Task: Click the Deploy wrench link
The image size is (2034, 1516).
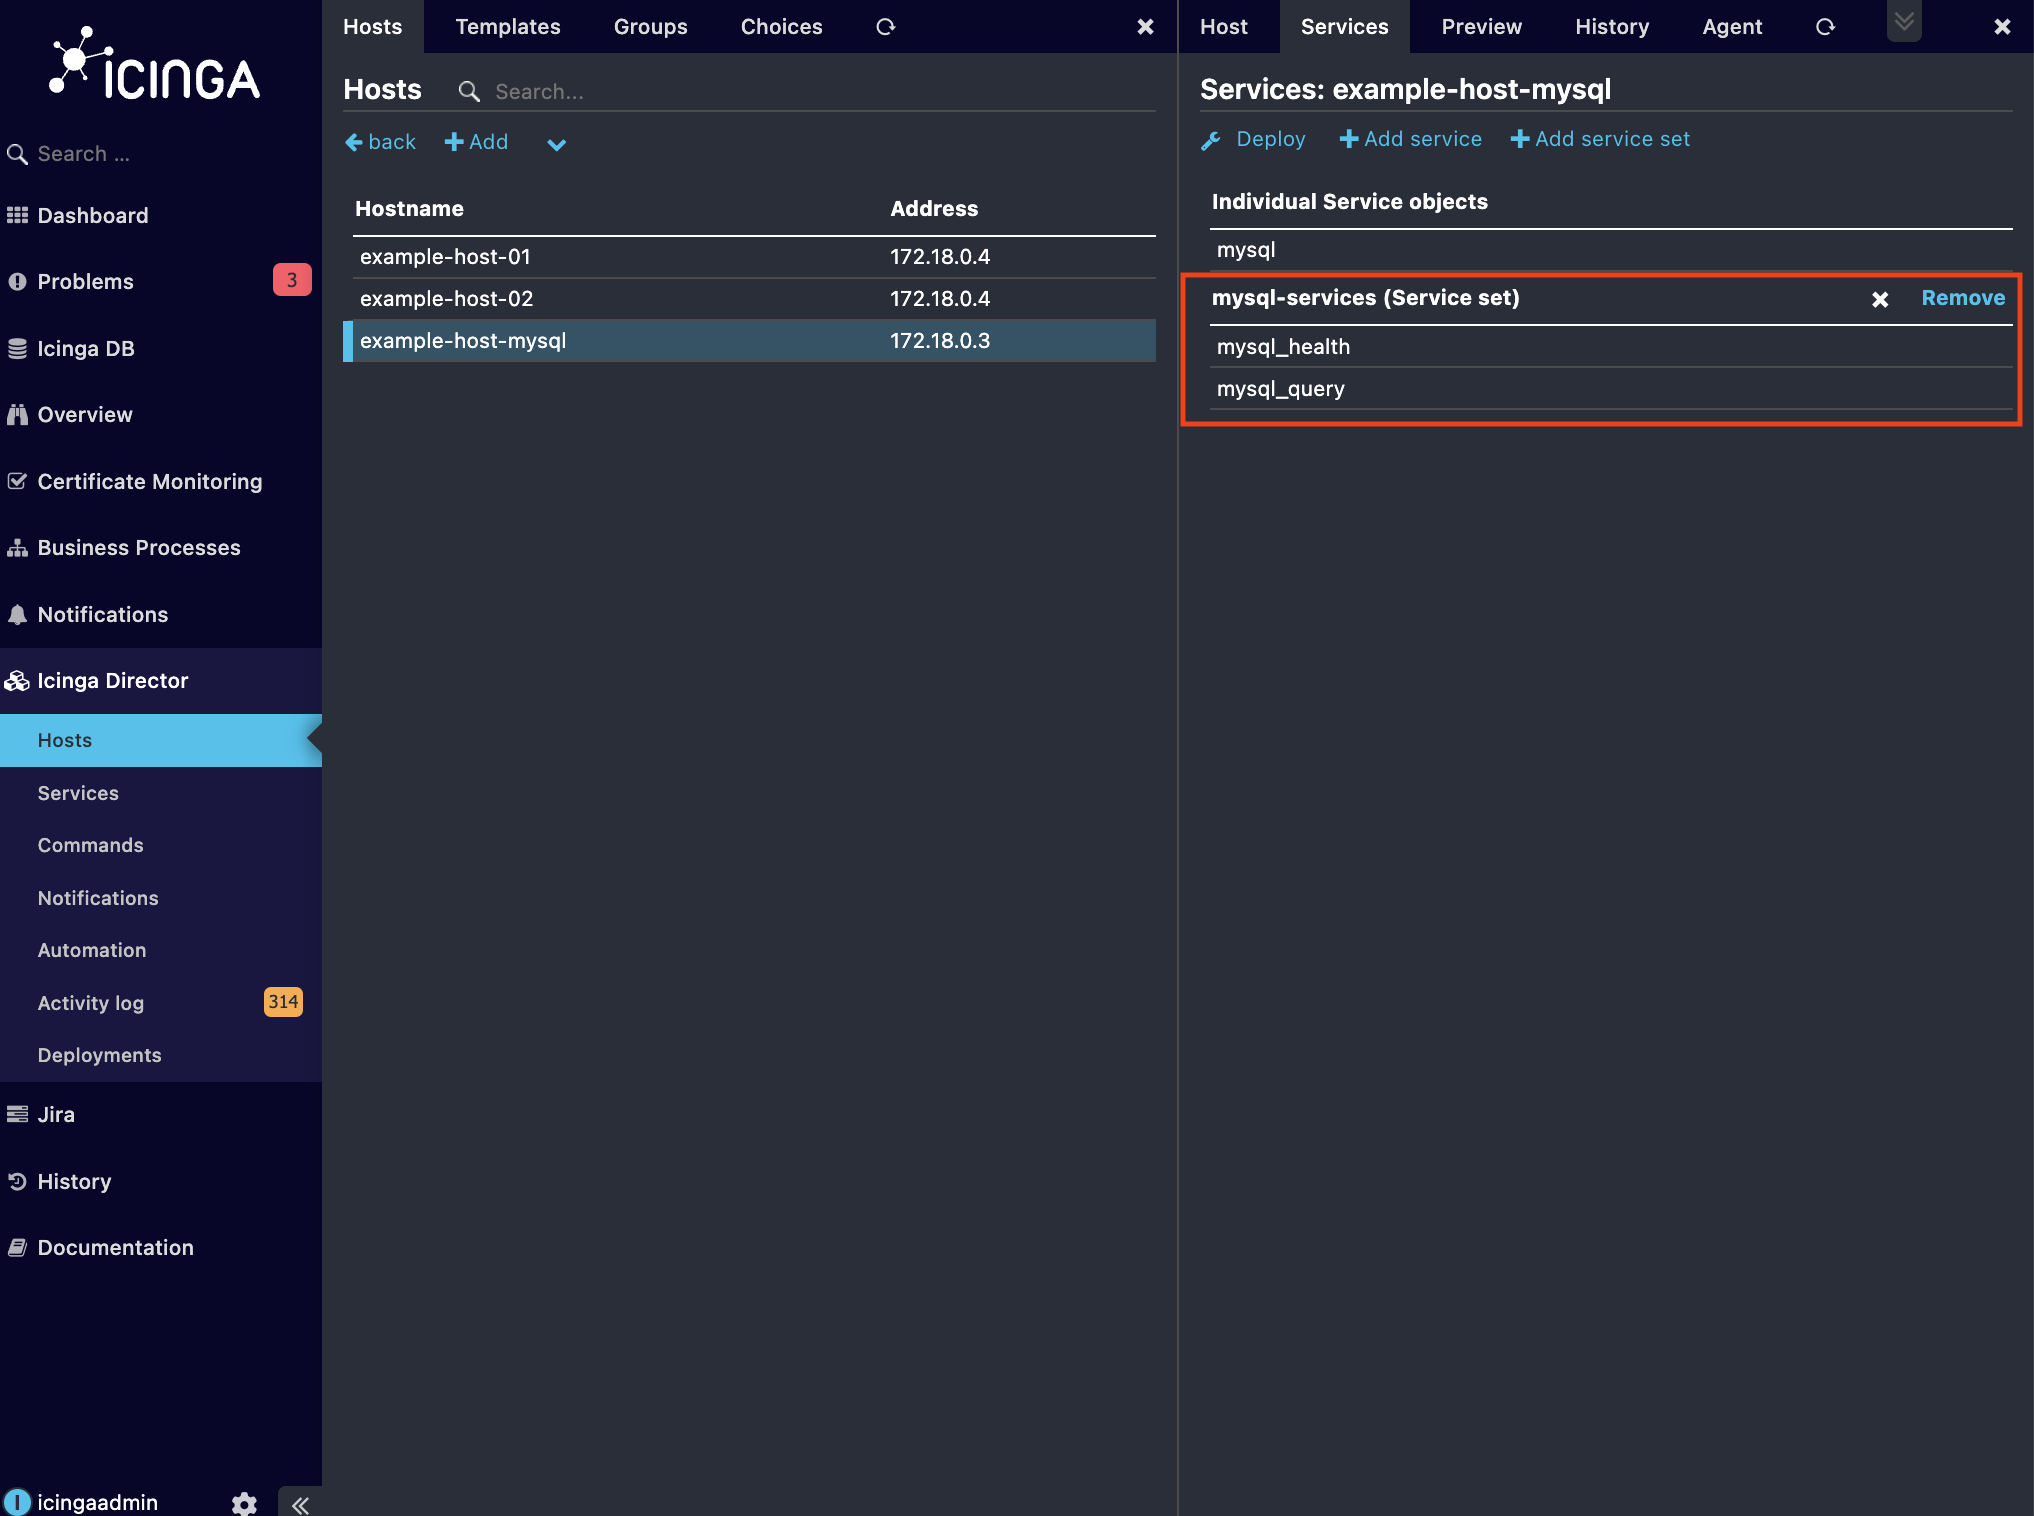Action: (x=1253, y=139)
